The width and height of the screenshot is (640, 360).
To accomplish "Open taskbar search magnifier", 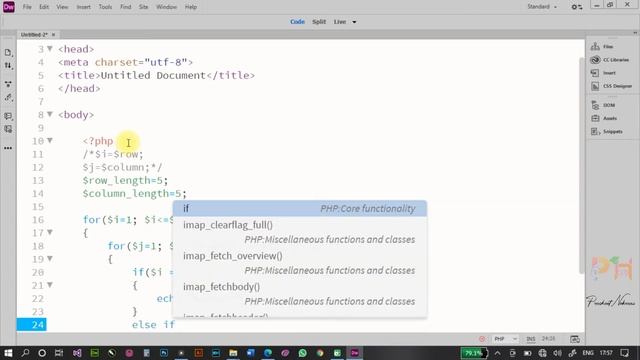I will click(x=25, y=353).
